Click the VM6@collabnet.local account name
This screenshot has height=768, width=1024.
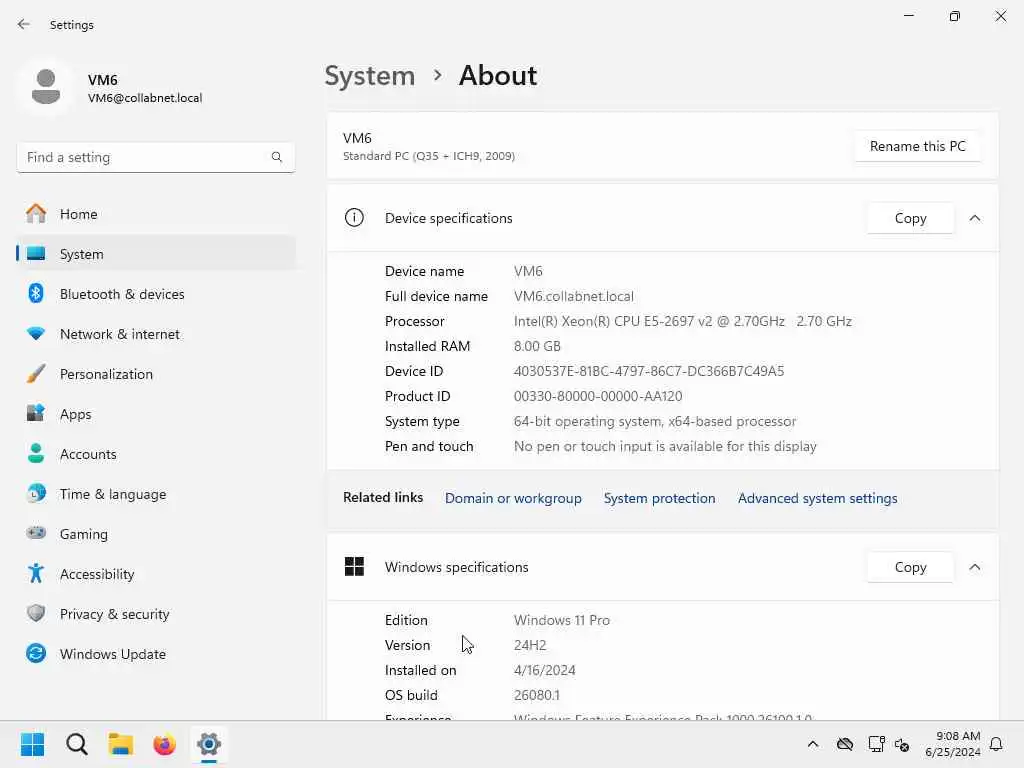coord(145,98)
